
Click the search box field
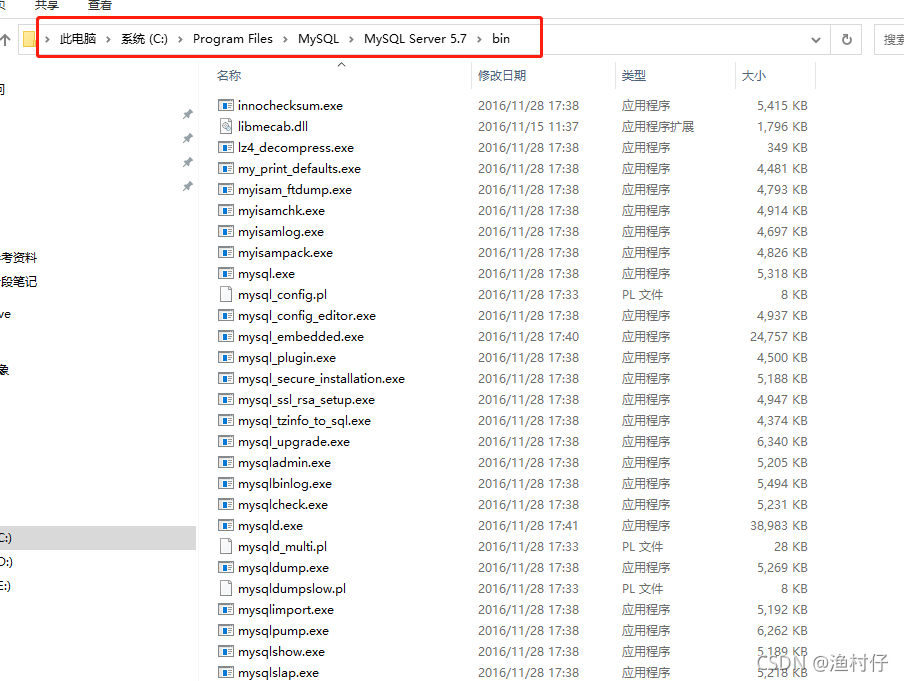click(889, 40)
